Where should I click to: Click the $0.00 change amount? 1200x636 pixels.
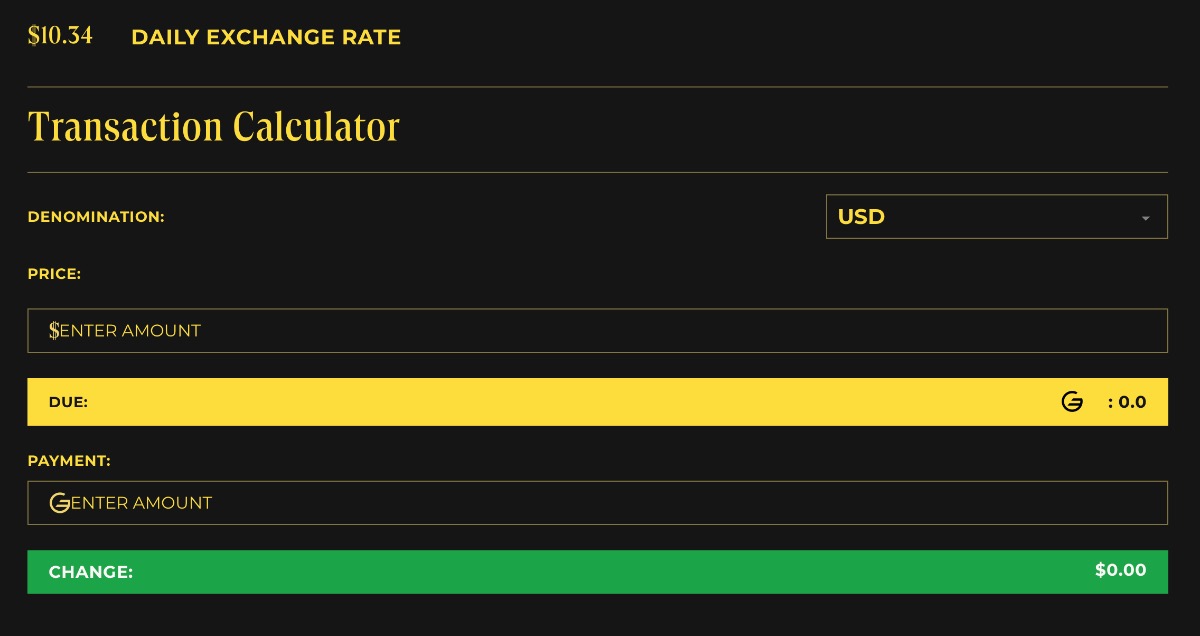click(x=1120, y=571)
